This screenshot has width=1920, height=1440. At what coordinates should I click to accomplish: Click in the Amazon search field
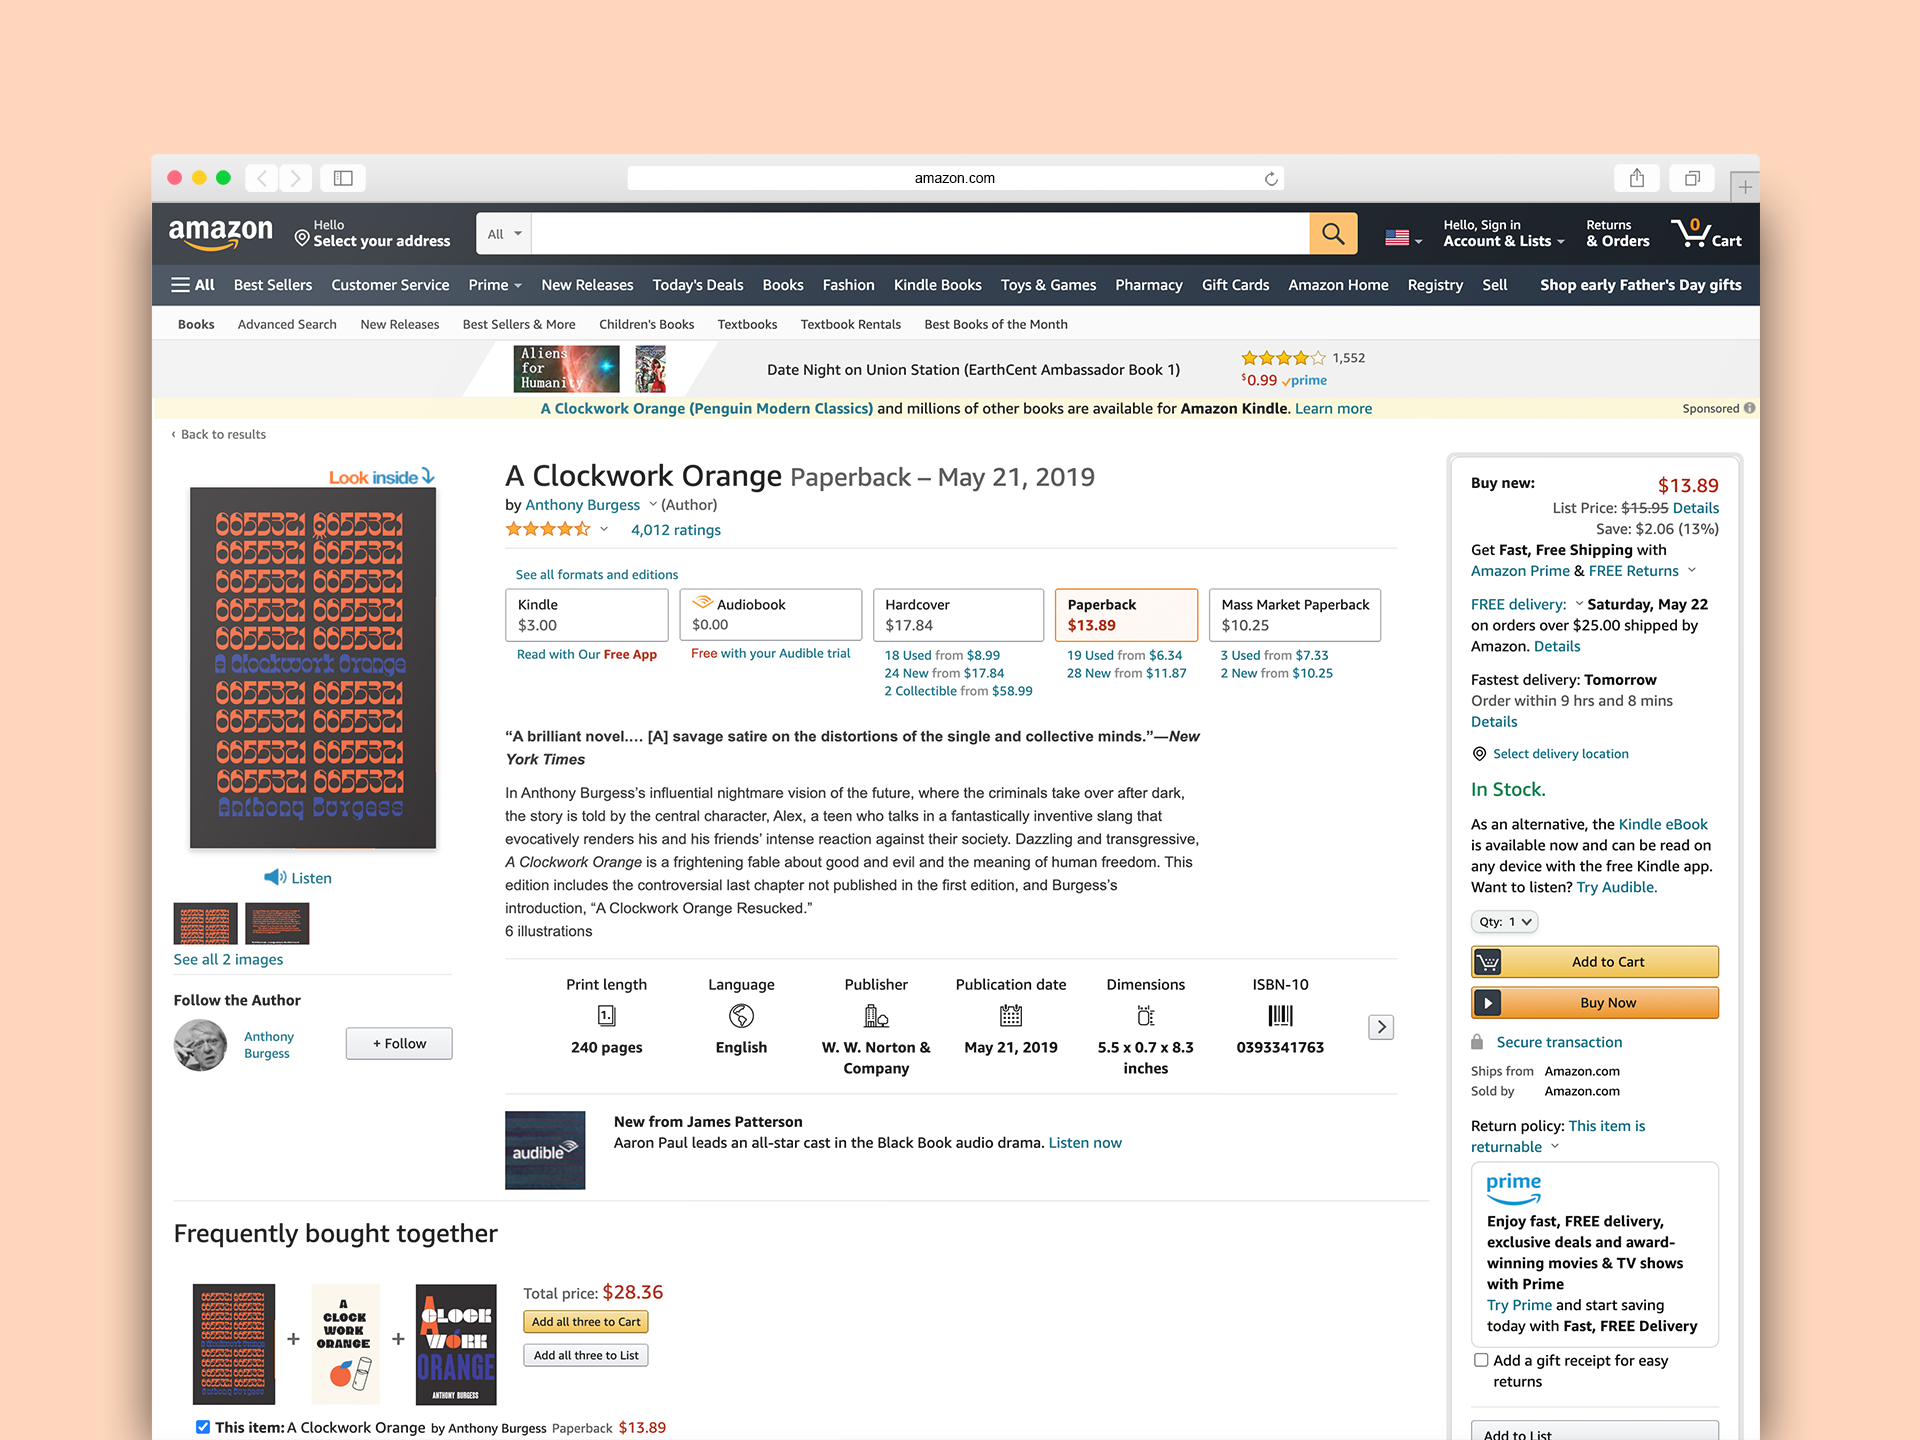point(920,234)
